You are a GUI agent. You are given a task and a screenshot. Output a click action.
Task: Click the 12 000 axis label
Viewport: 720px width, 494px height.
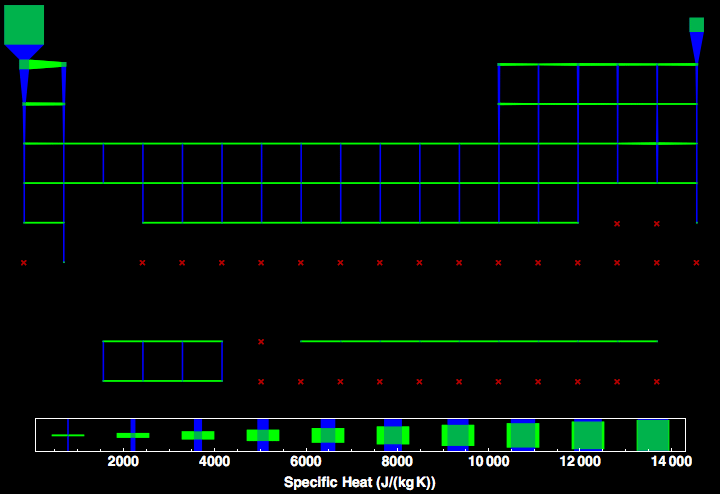[x=580, y=461]
